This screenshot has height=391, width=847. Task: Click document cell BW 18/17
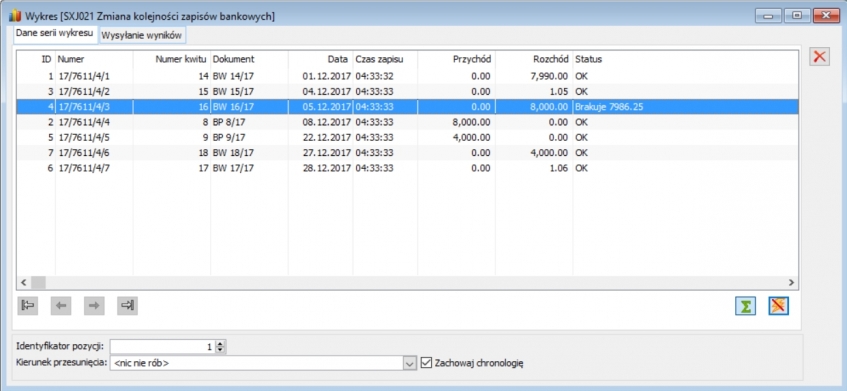[233, 153]
